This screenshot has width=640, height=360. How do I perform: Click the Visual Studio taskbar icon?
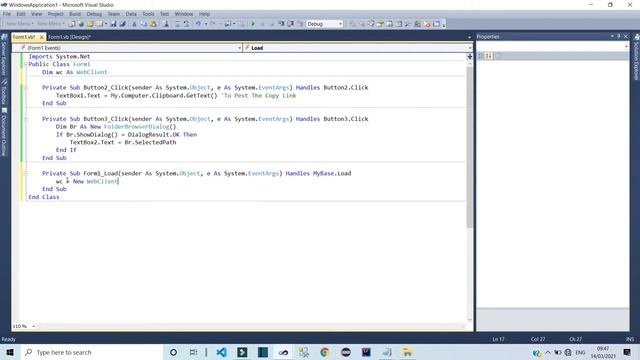tap(283, 352)
